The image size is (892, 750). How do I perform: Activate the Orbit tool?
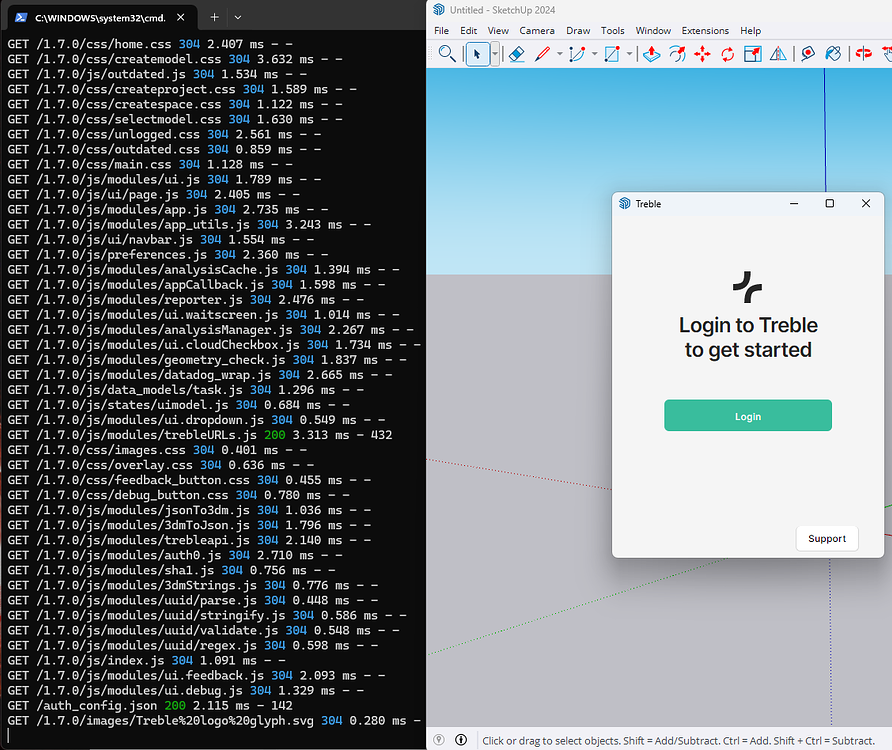pyautogui.click(x=863, y=53)
